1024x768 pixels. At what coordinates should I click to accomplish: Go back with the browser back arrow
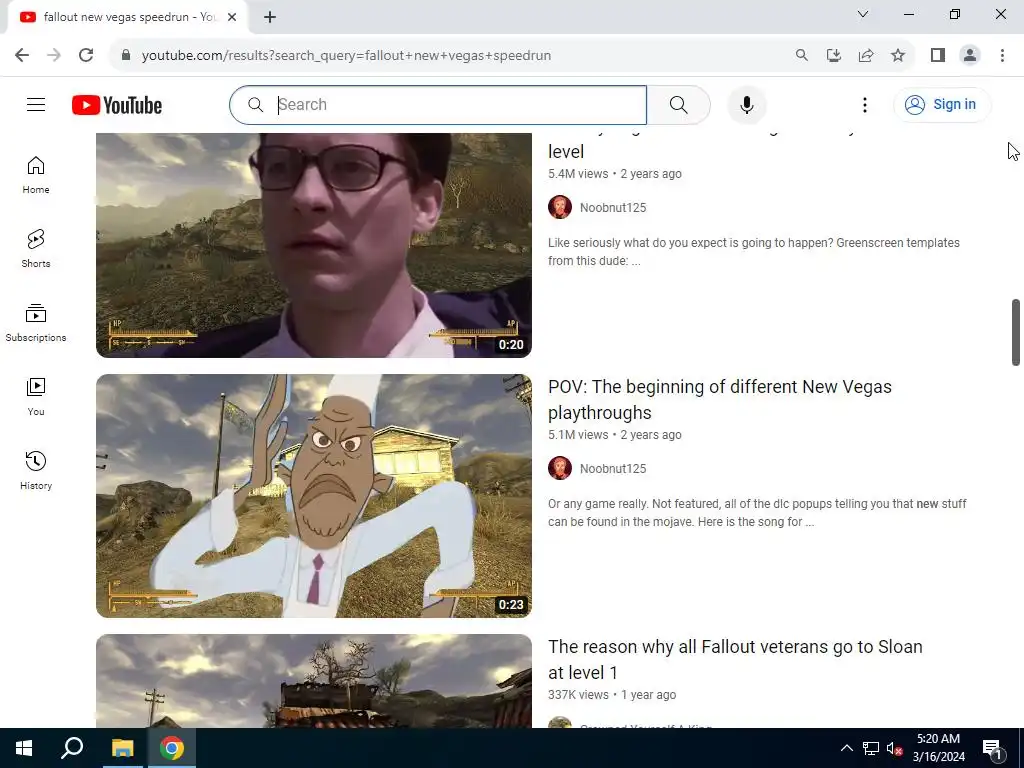pos(22,56)
